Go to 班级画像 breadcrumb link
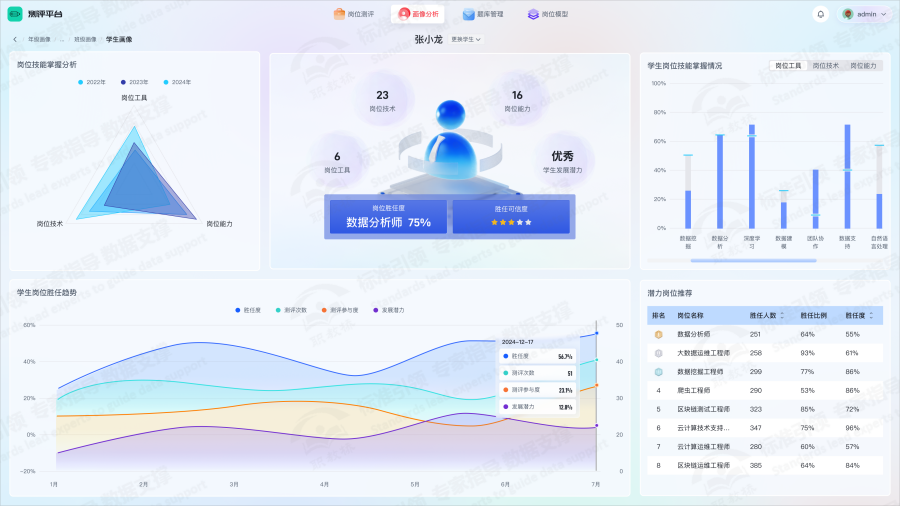900x506 pixels. [x=85, y=39]
